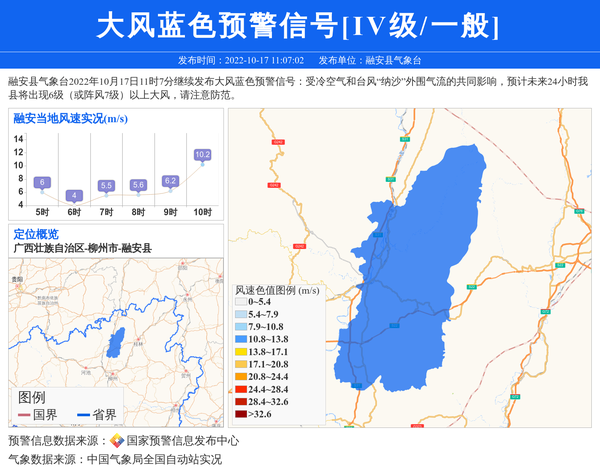Image resolution: width=600 pixels, height=471 pixels.
Task: Select the 0~5.4 legend swatch
Action: coord(241,302)
